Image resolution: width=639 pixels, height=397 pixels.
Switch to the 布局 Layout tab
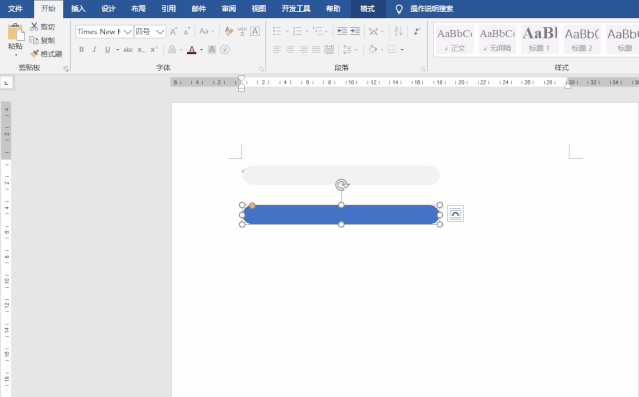click(138, 9)
